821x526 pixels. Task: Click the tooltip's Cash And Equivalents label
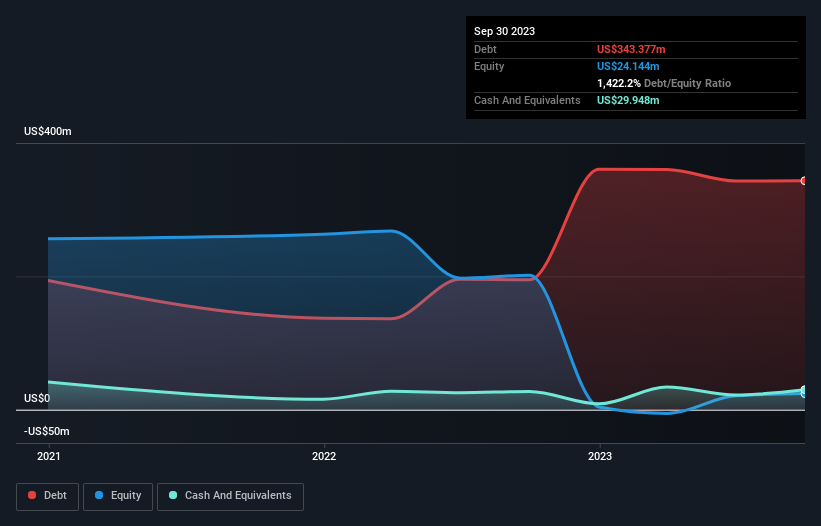coord(527,100)
